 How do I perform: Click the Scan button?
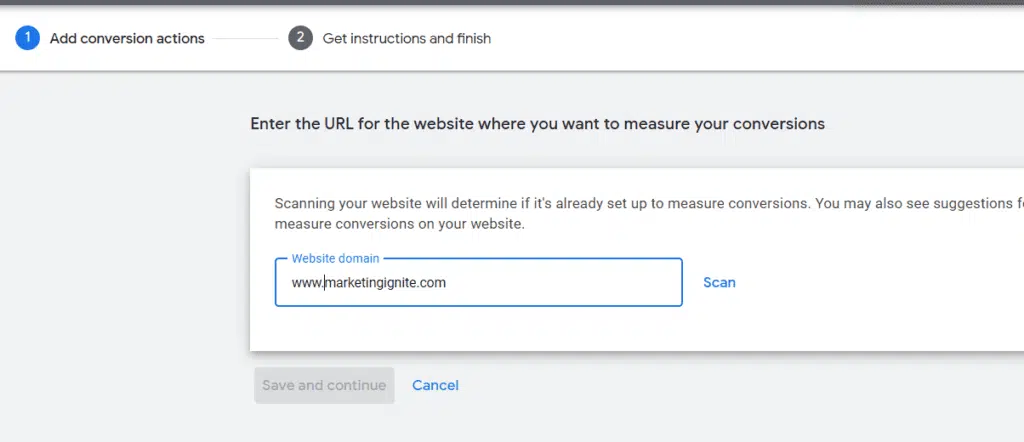tap(719, 282)
